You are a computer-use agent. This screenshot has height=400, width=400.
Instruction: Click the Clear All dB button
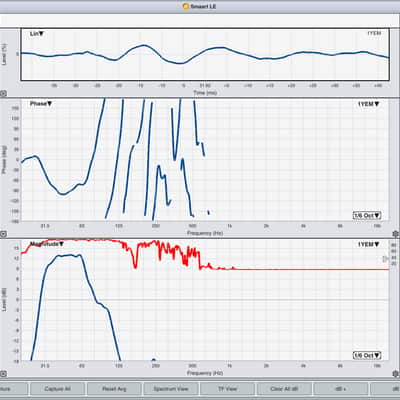point(284,389)
